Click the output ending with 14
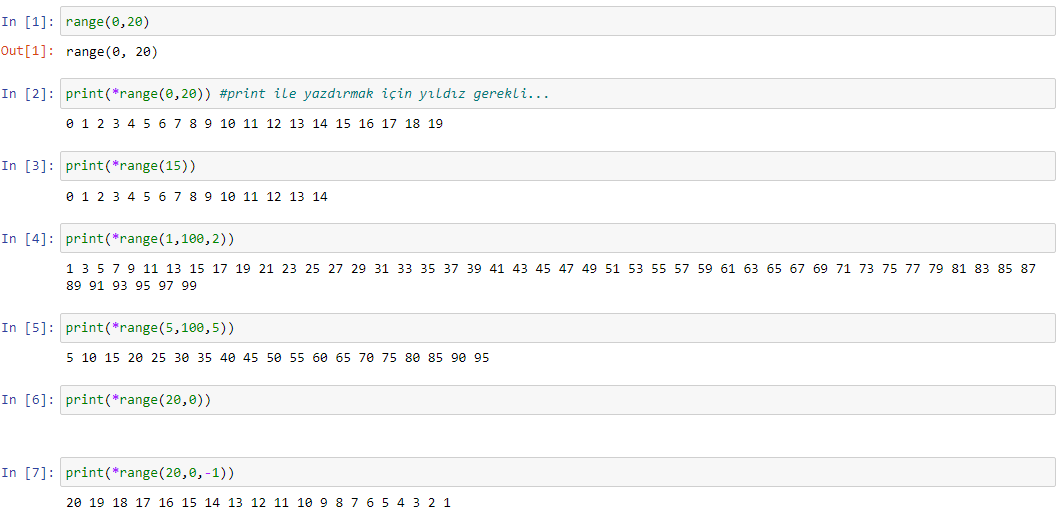Viewport: 1061px width, 511px height. (197, 197)
